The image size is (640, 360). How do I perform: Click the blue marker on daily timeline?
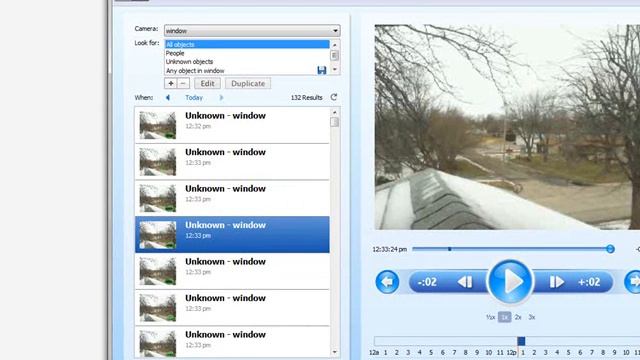(x=521, y=341)
